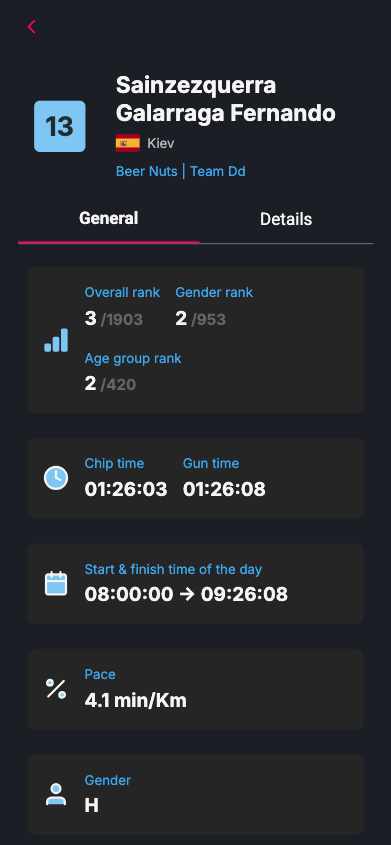The height and width of the screenshot is (845, 391).
Task: Click the percent icon next to Pace
Action: coord(56,689)
